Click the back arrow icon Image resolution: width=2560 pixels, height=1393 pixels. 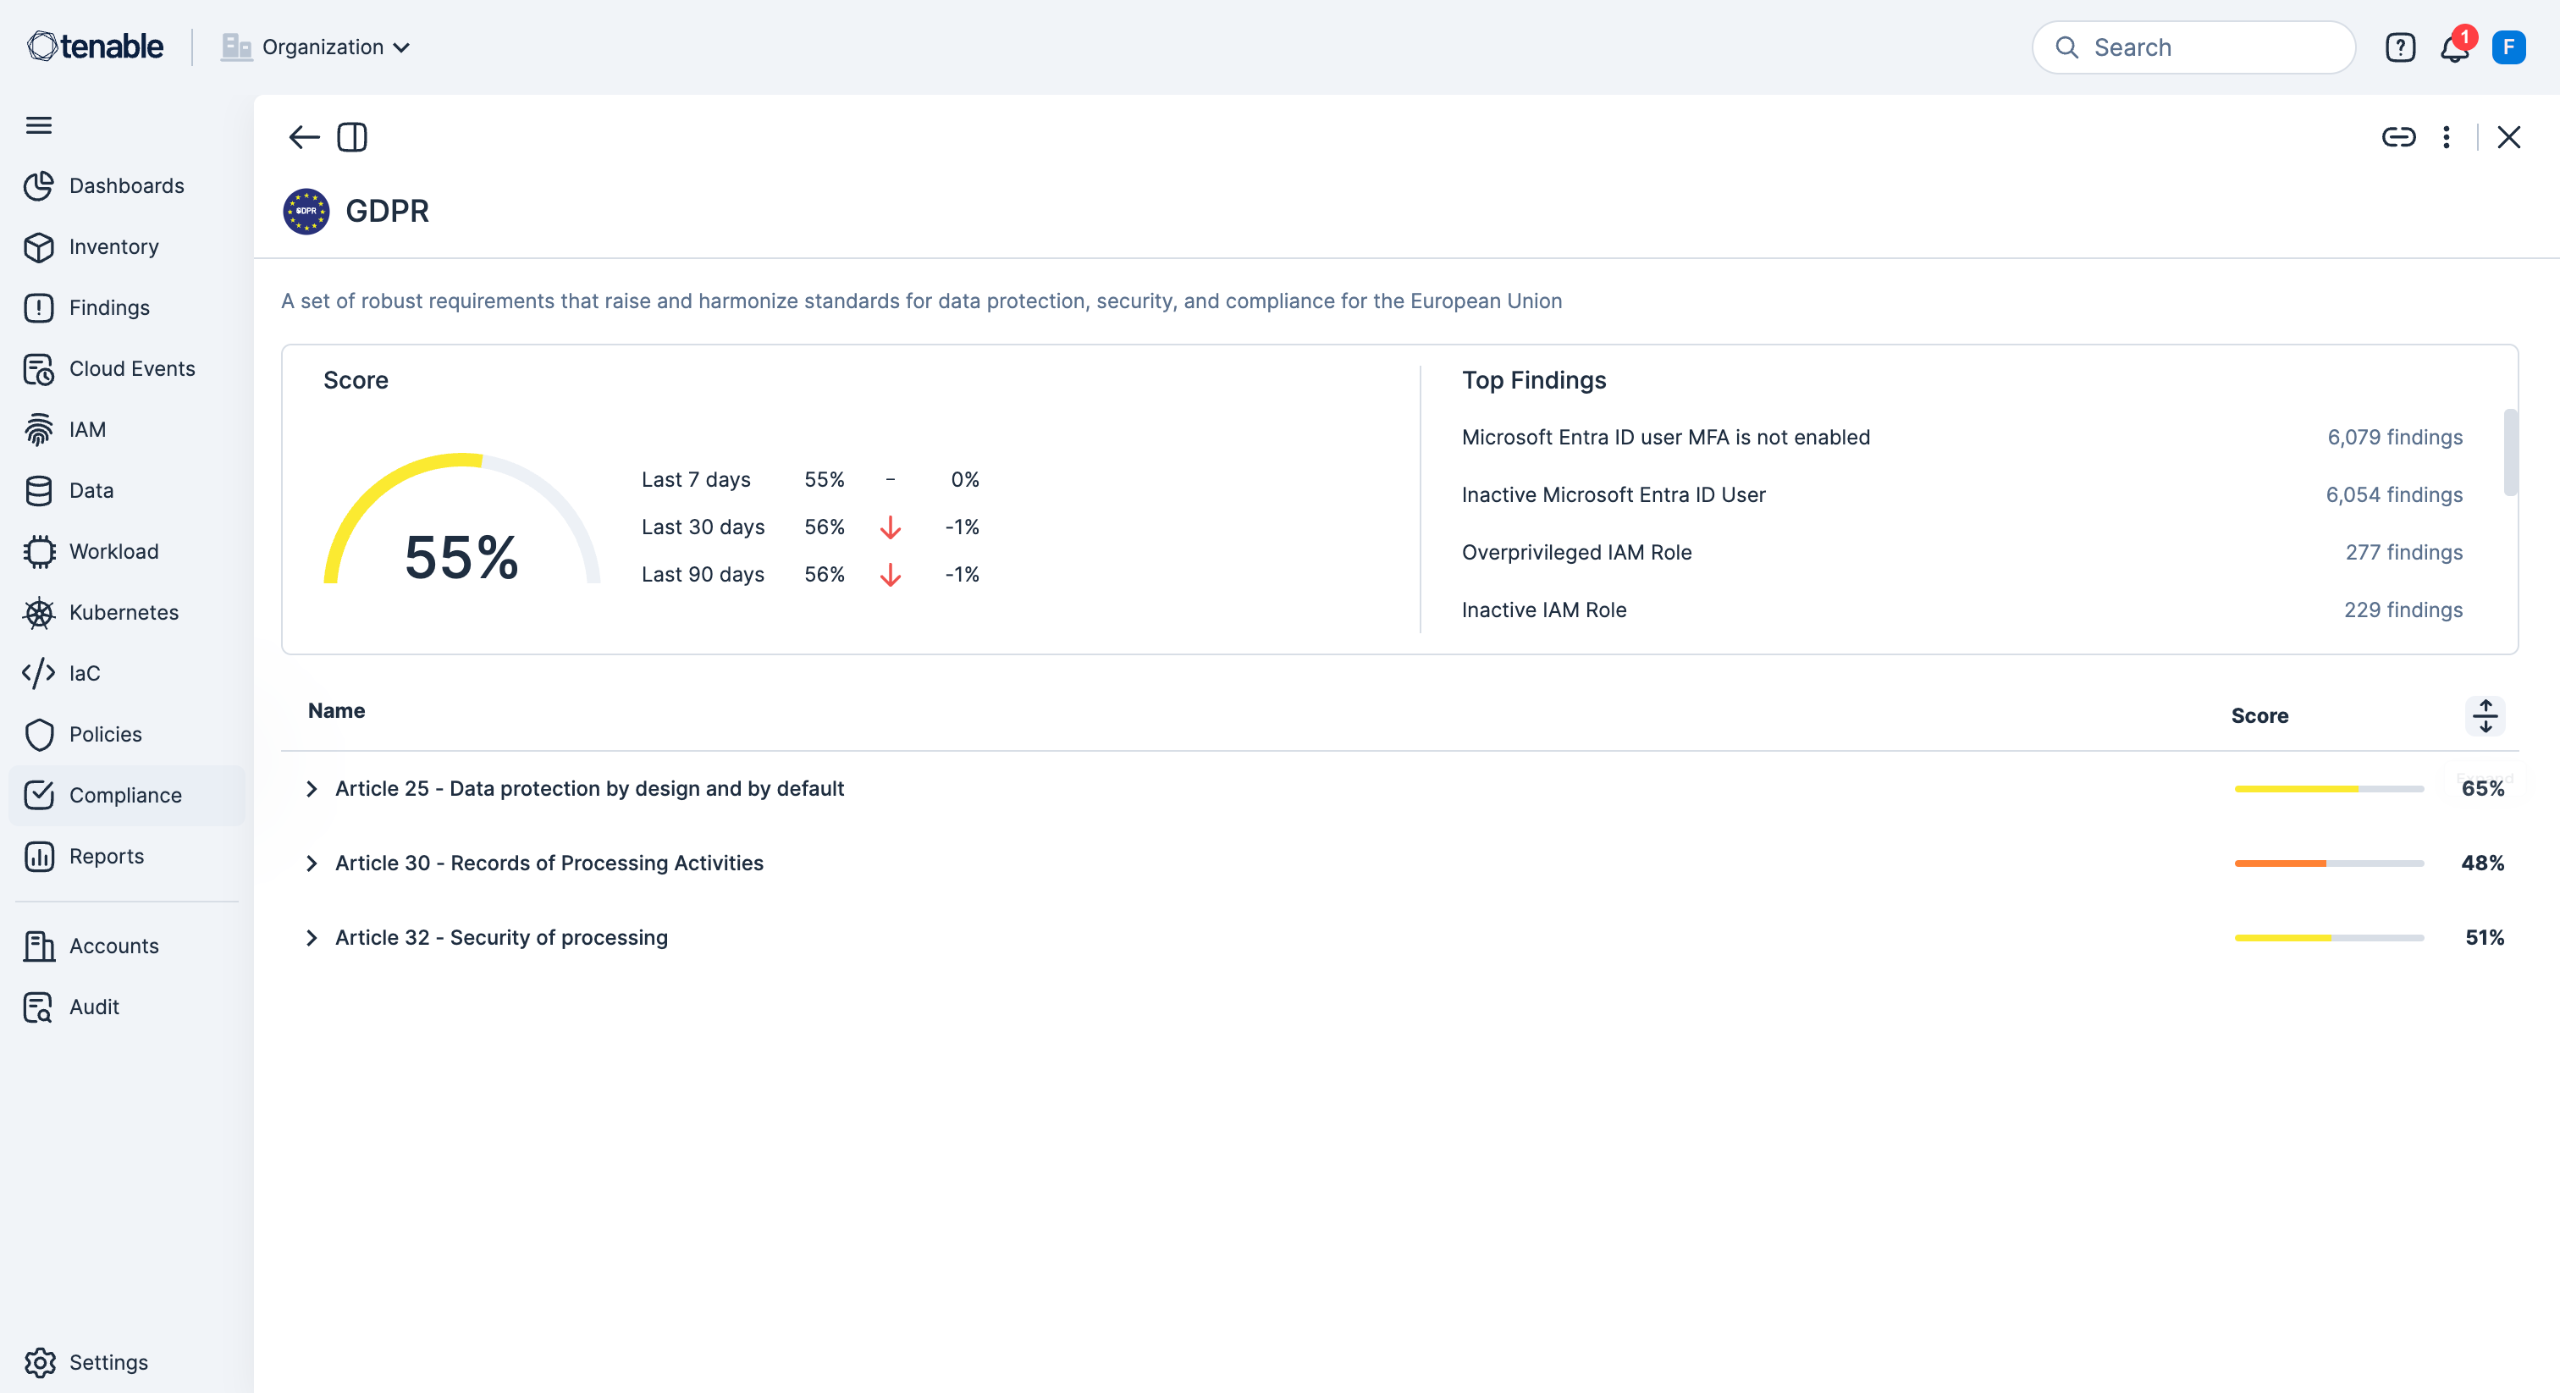point(303,137)
